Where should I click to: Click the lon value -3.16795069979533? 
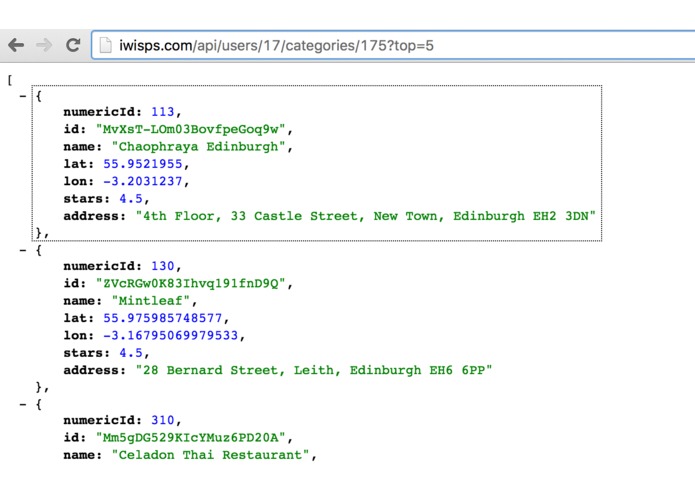(x=171, y=335)
